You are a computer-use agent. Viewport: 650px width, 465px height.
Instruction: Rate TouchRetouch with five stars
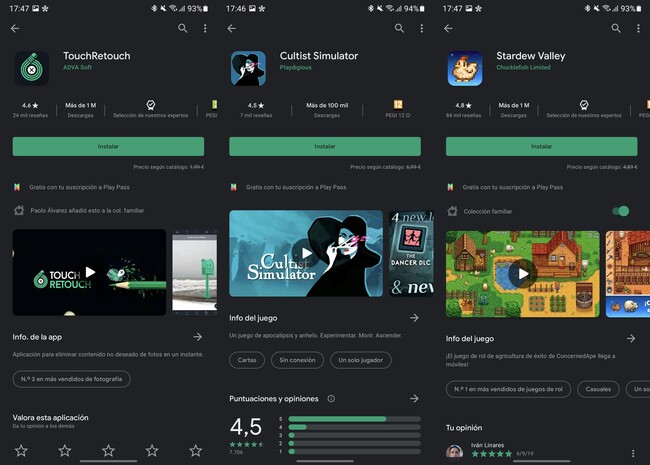196,450
